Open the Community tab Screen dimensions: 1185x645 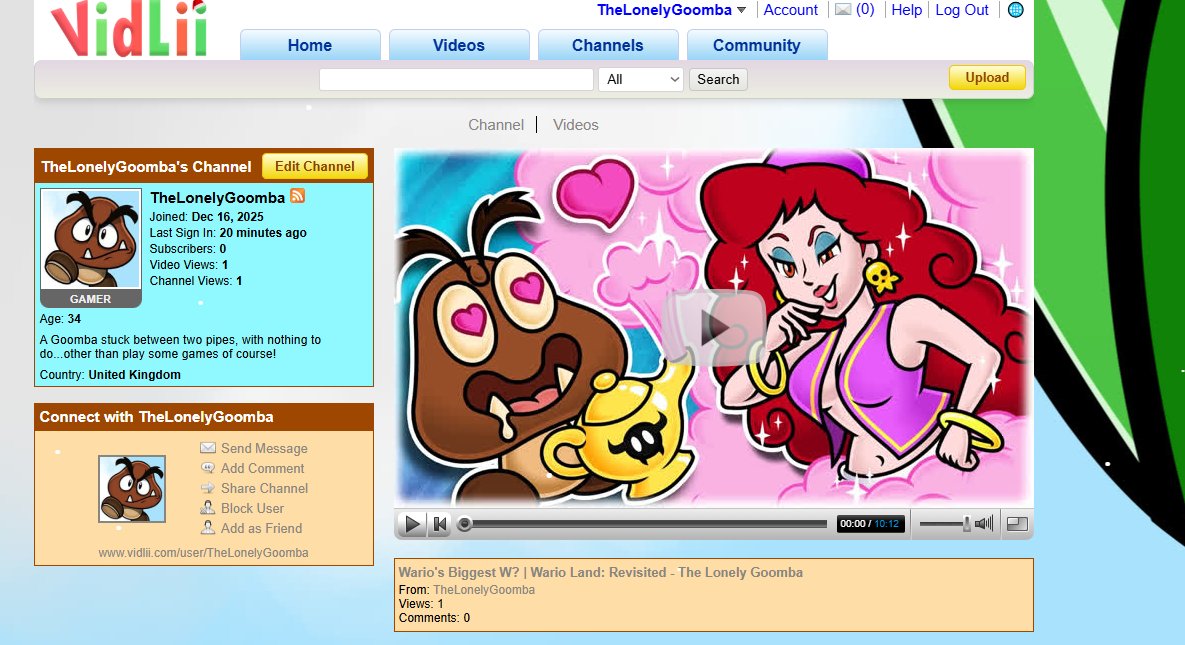[756, 45]
